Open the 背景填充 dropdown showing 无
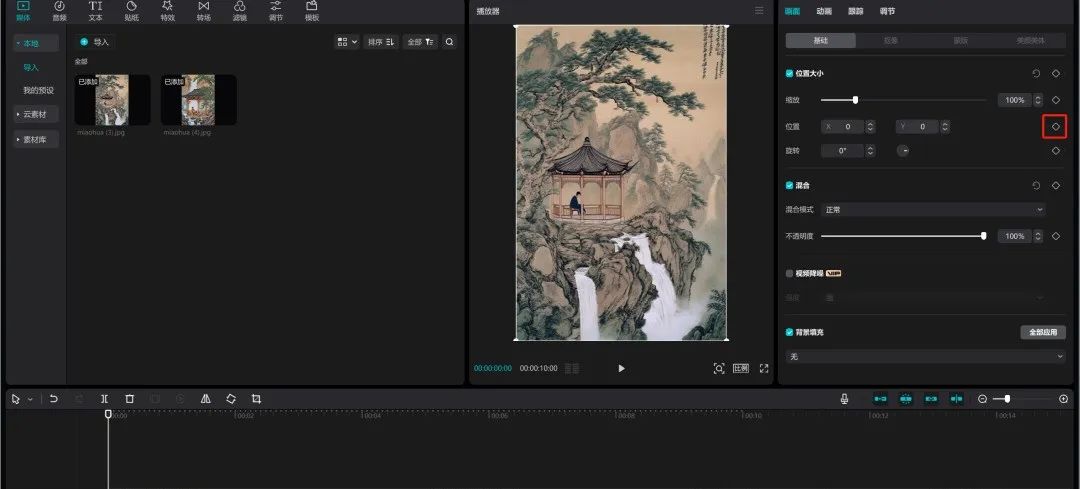The image size is (1080, 489). pyautogui.click(x=926, y=356)
